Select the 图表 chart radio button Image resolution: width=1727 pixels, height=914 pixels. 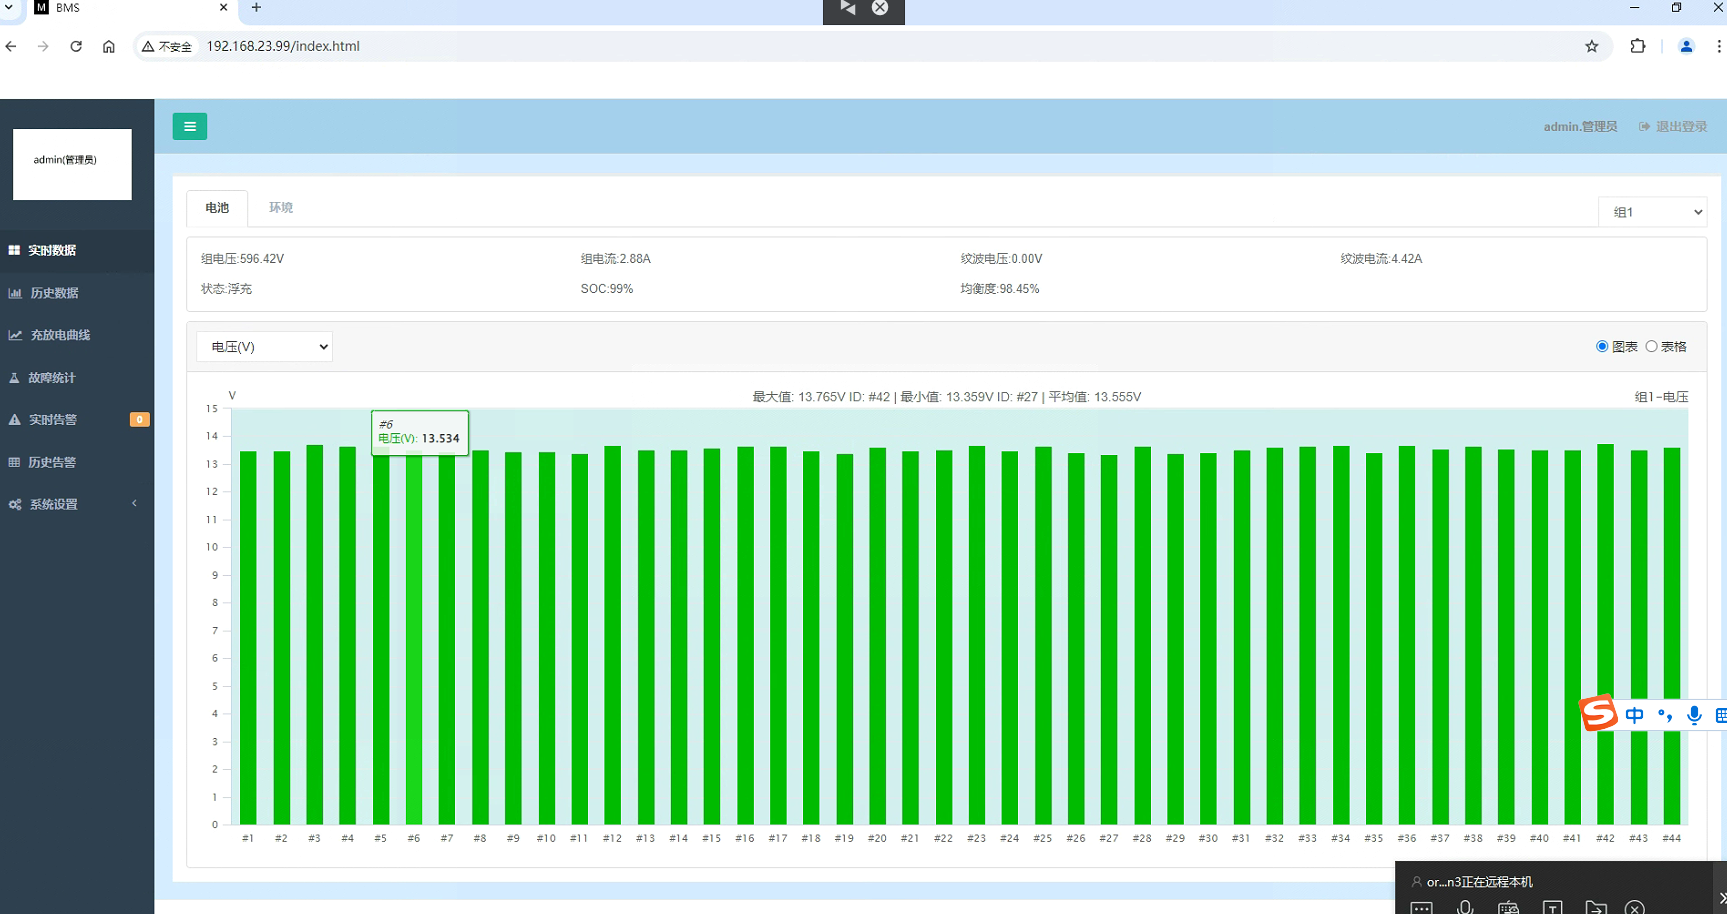pos(1602,346)
